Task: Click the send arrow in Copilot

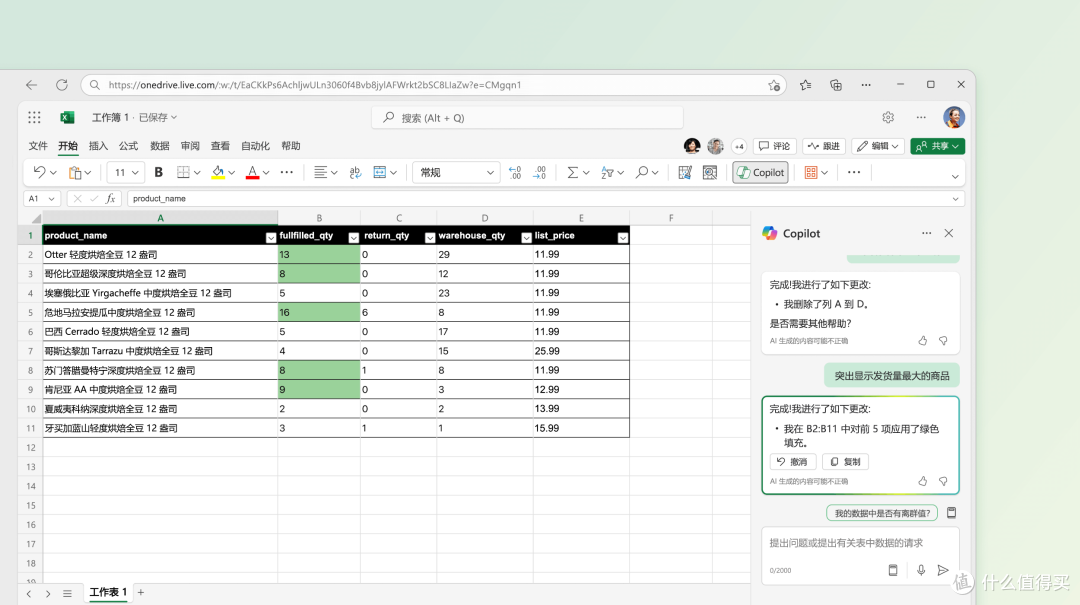Action: (943, 570)
